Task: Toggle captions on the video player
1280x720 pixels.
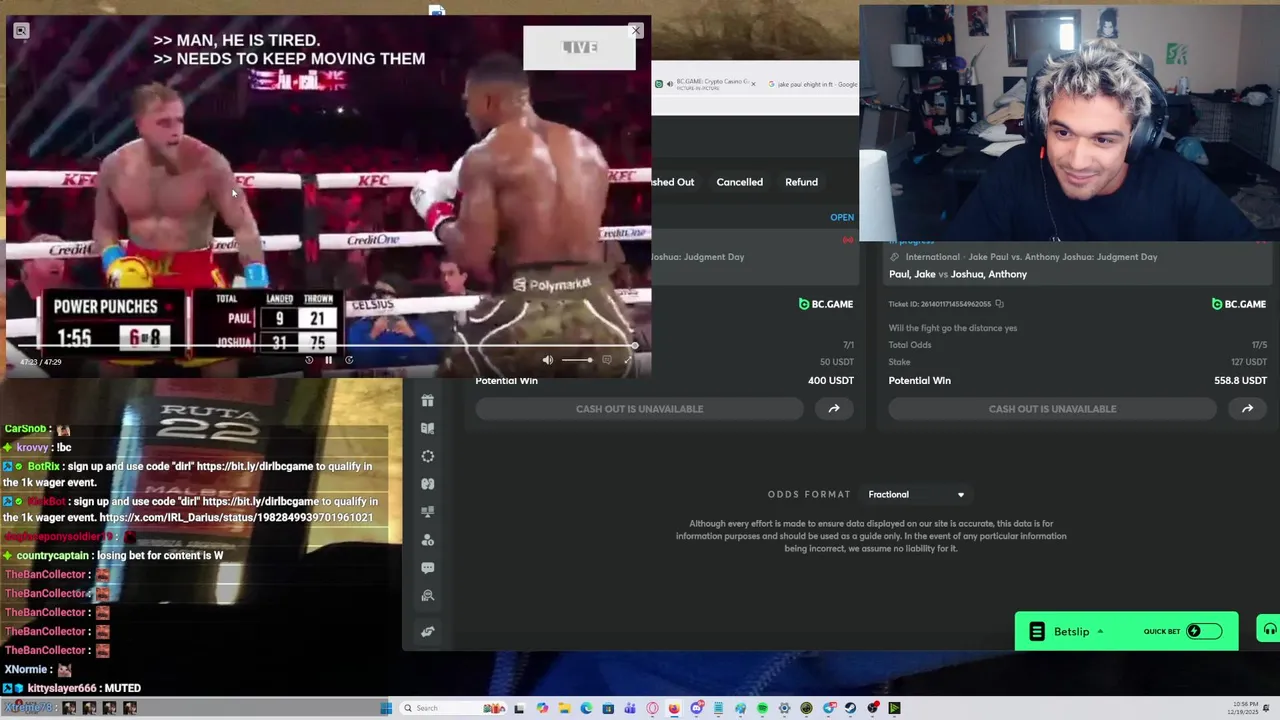Action: coord(607,360)
